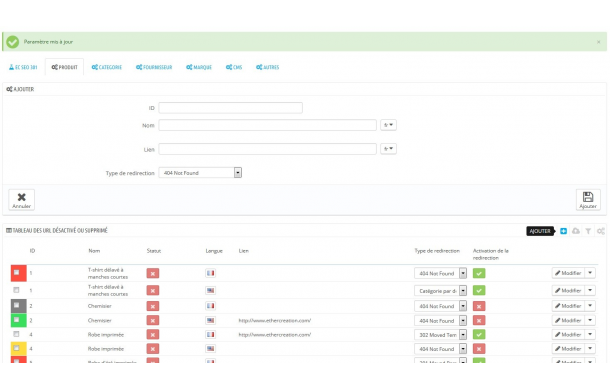Open the 'Type de redirection' form dropdown

(x=200, y=172)
